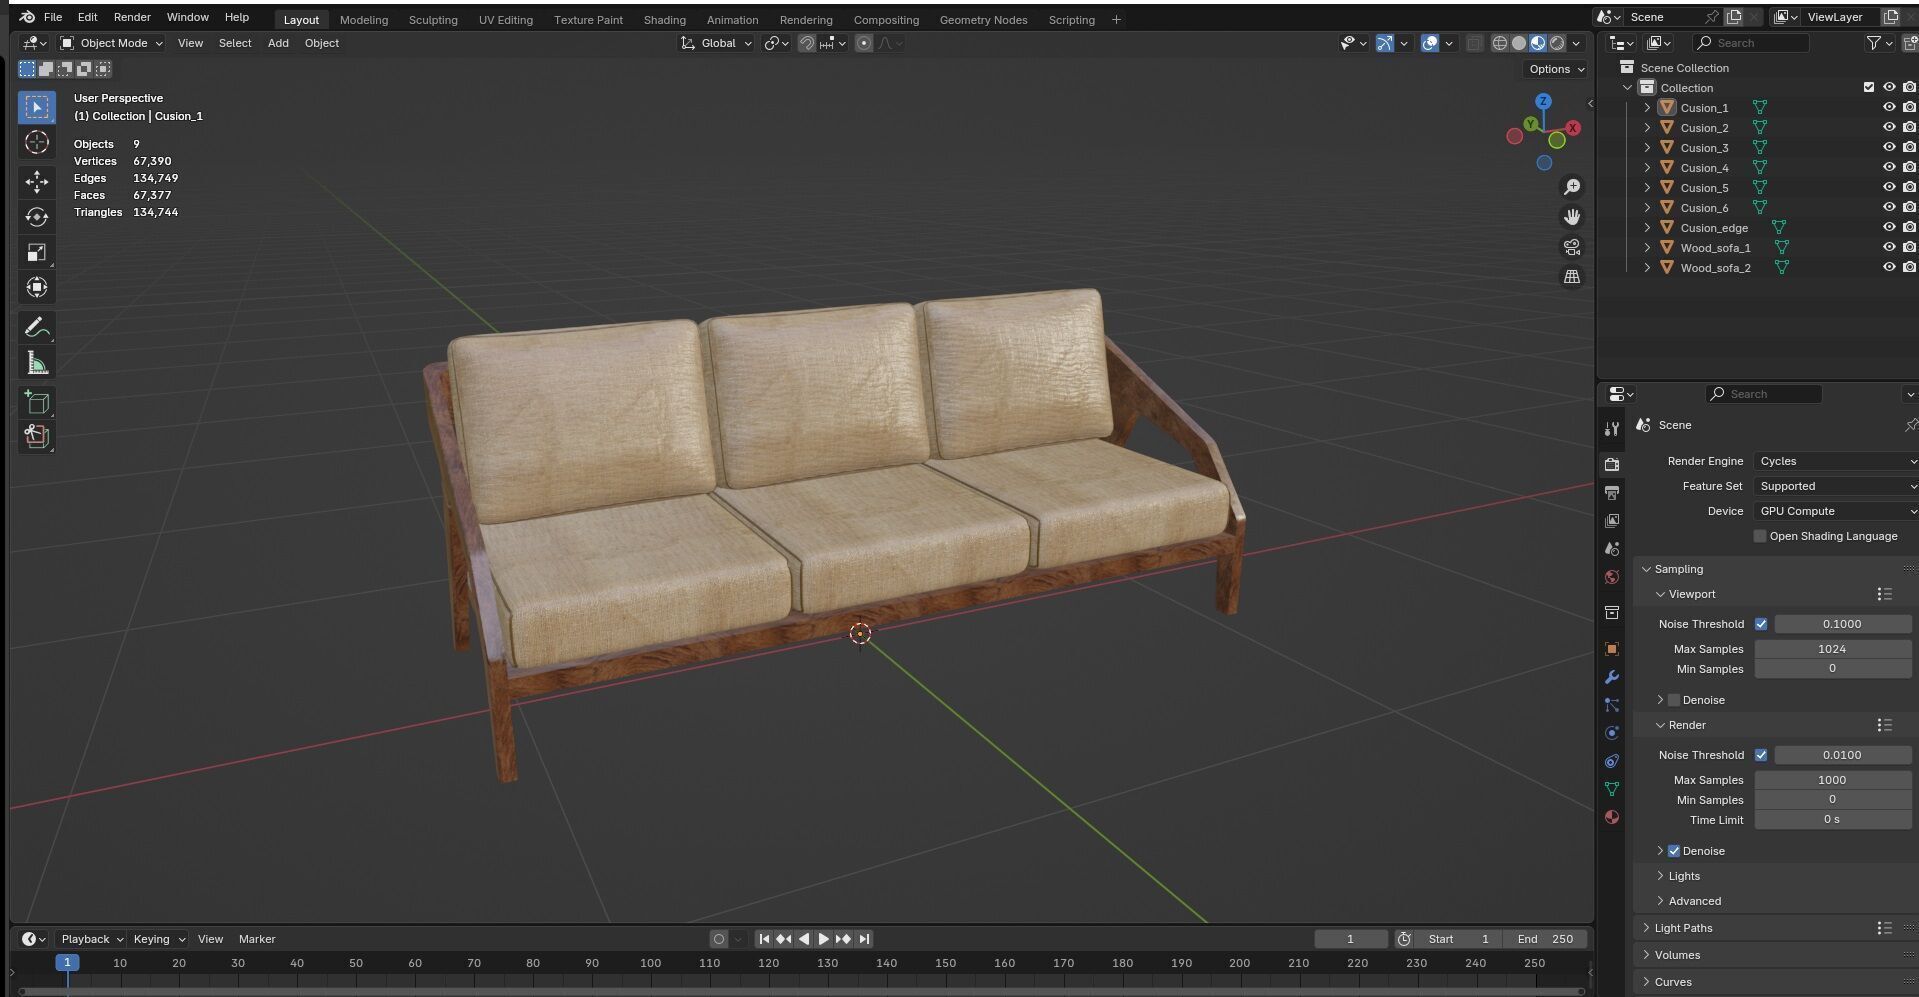
Task: Switch to the Shading workspace tab
Action: [x=664, y=20]
